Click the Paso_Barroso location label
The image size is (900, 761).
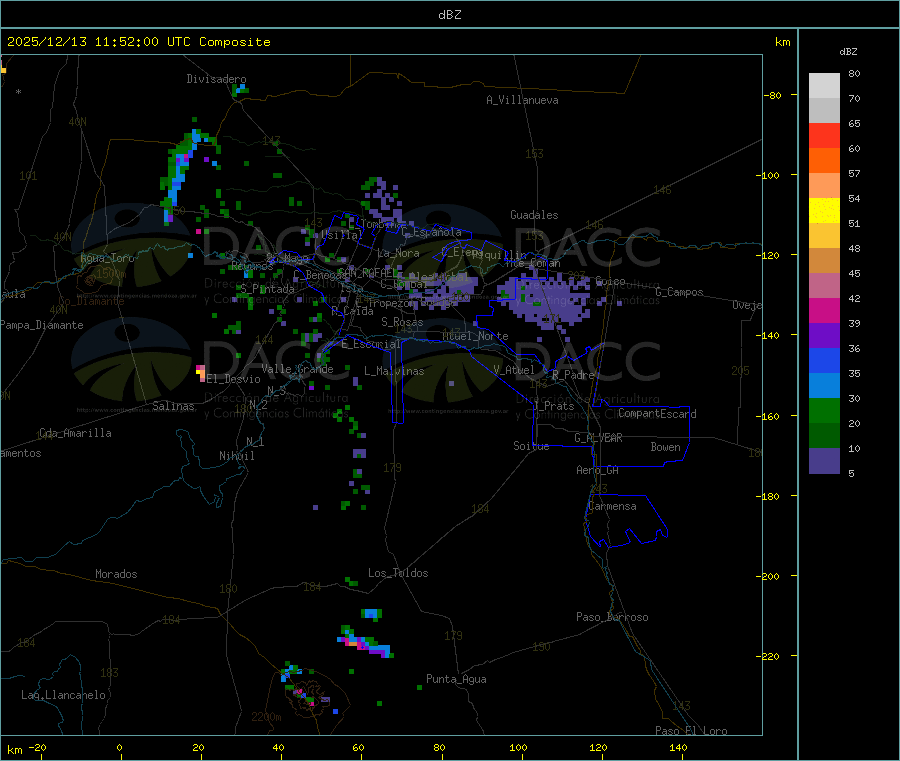(612, 617)
